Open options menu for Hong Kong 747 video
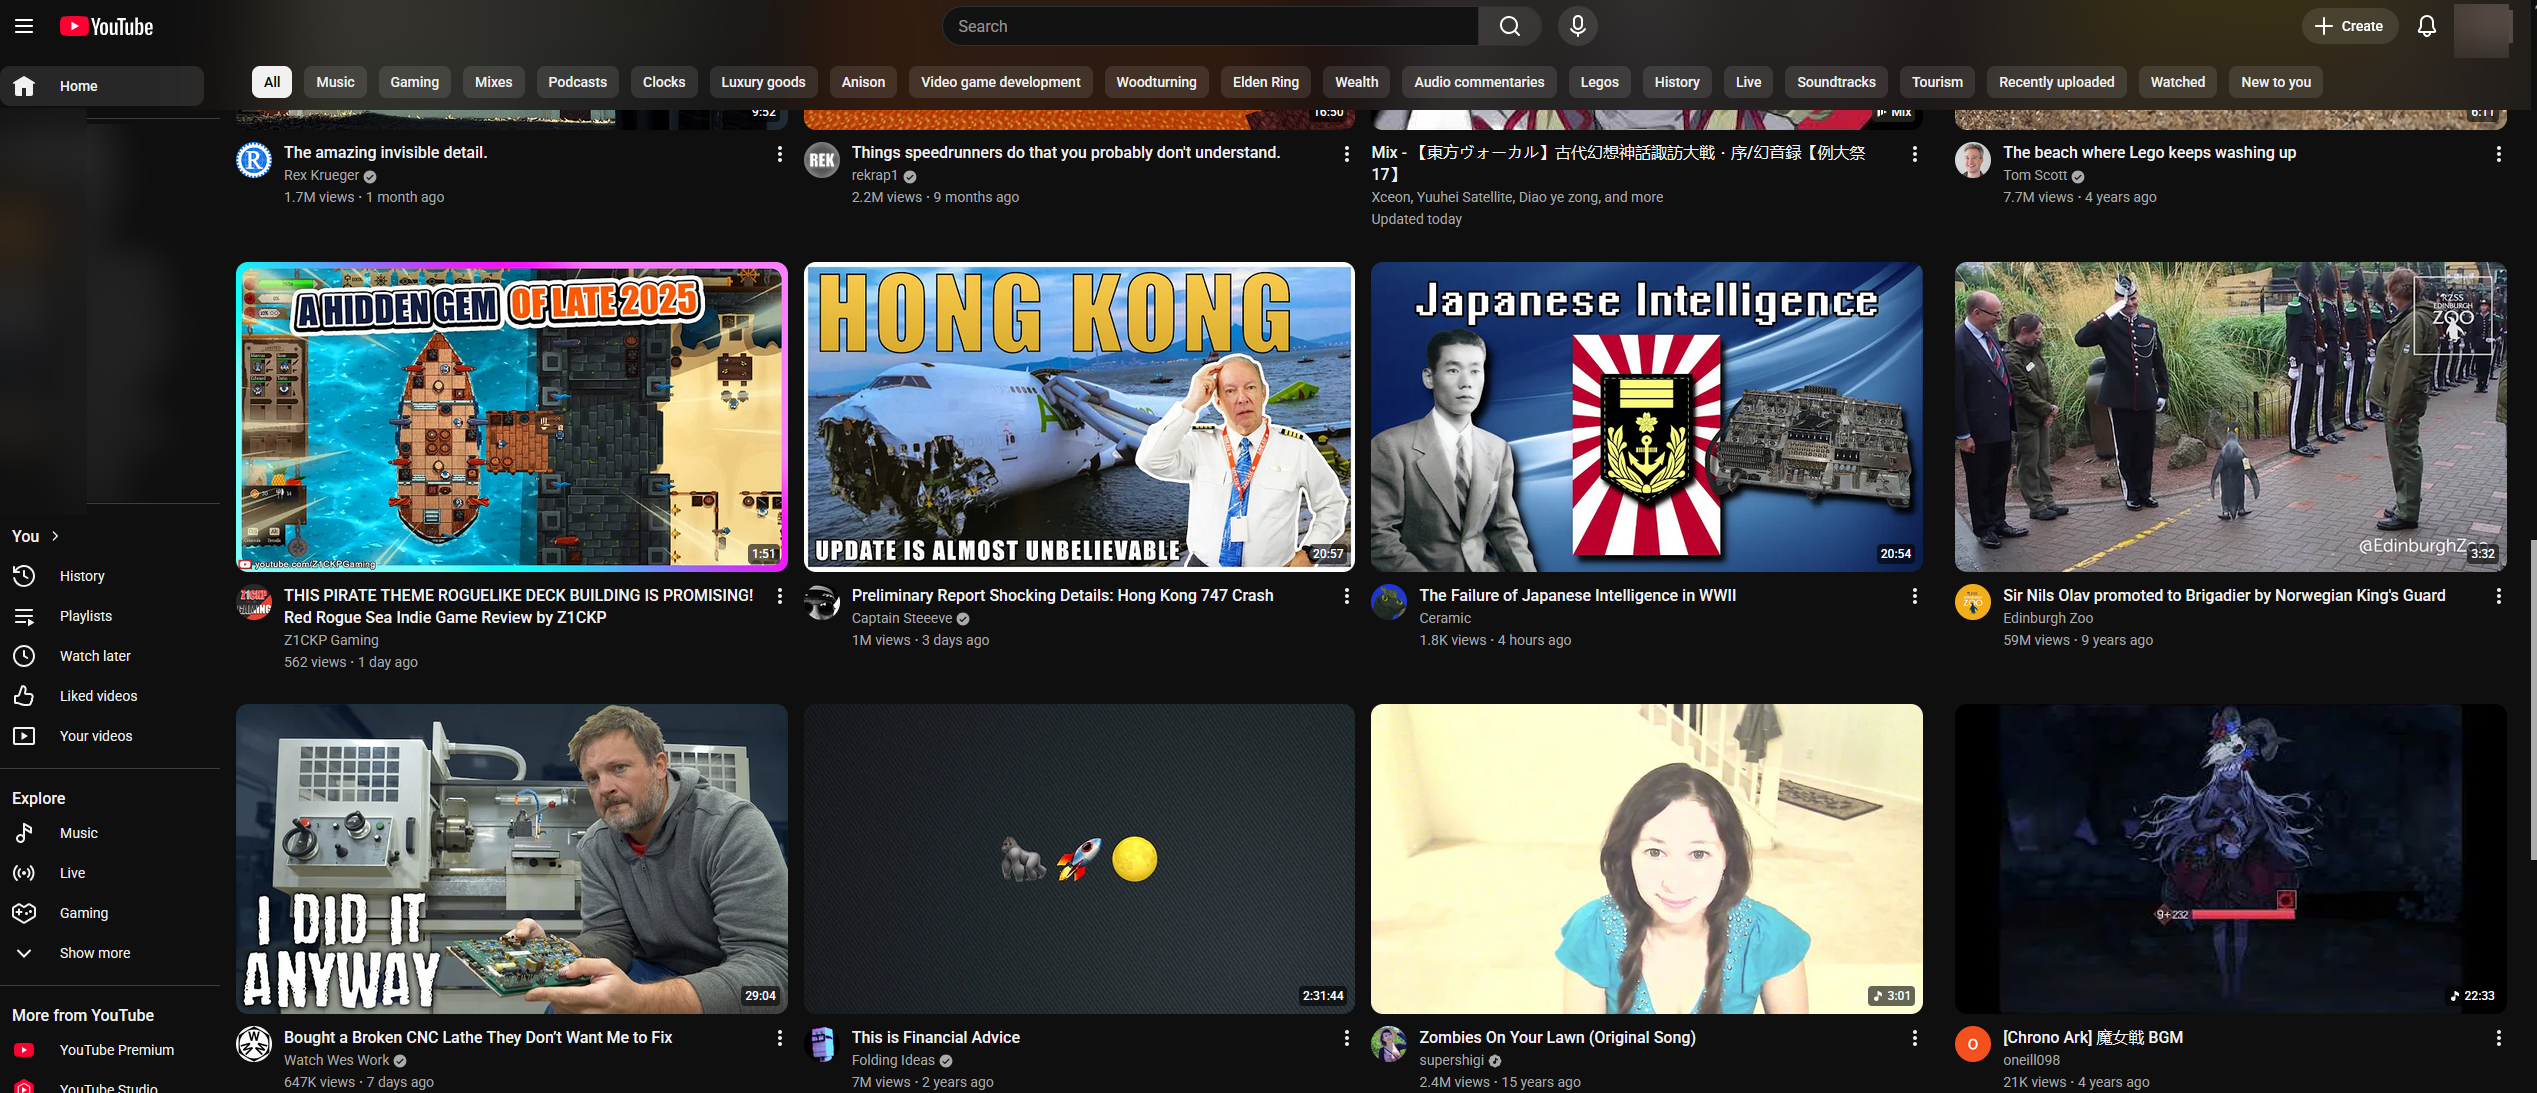 [1346, 596]
